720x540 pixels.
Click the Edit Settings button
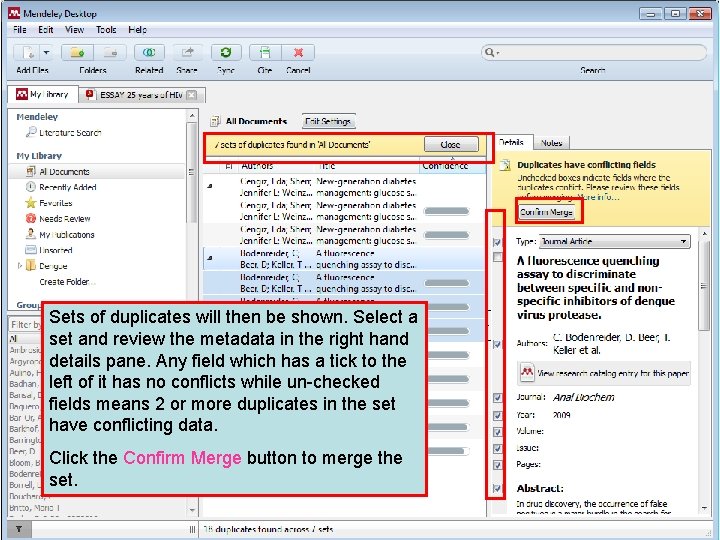[x=328, y=121]
